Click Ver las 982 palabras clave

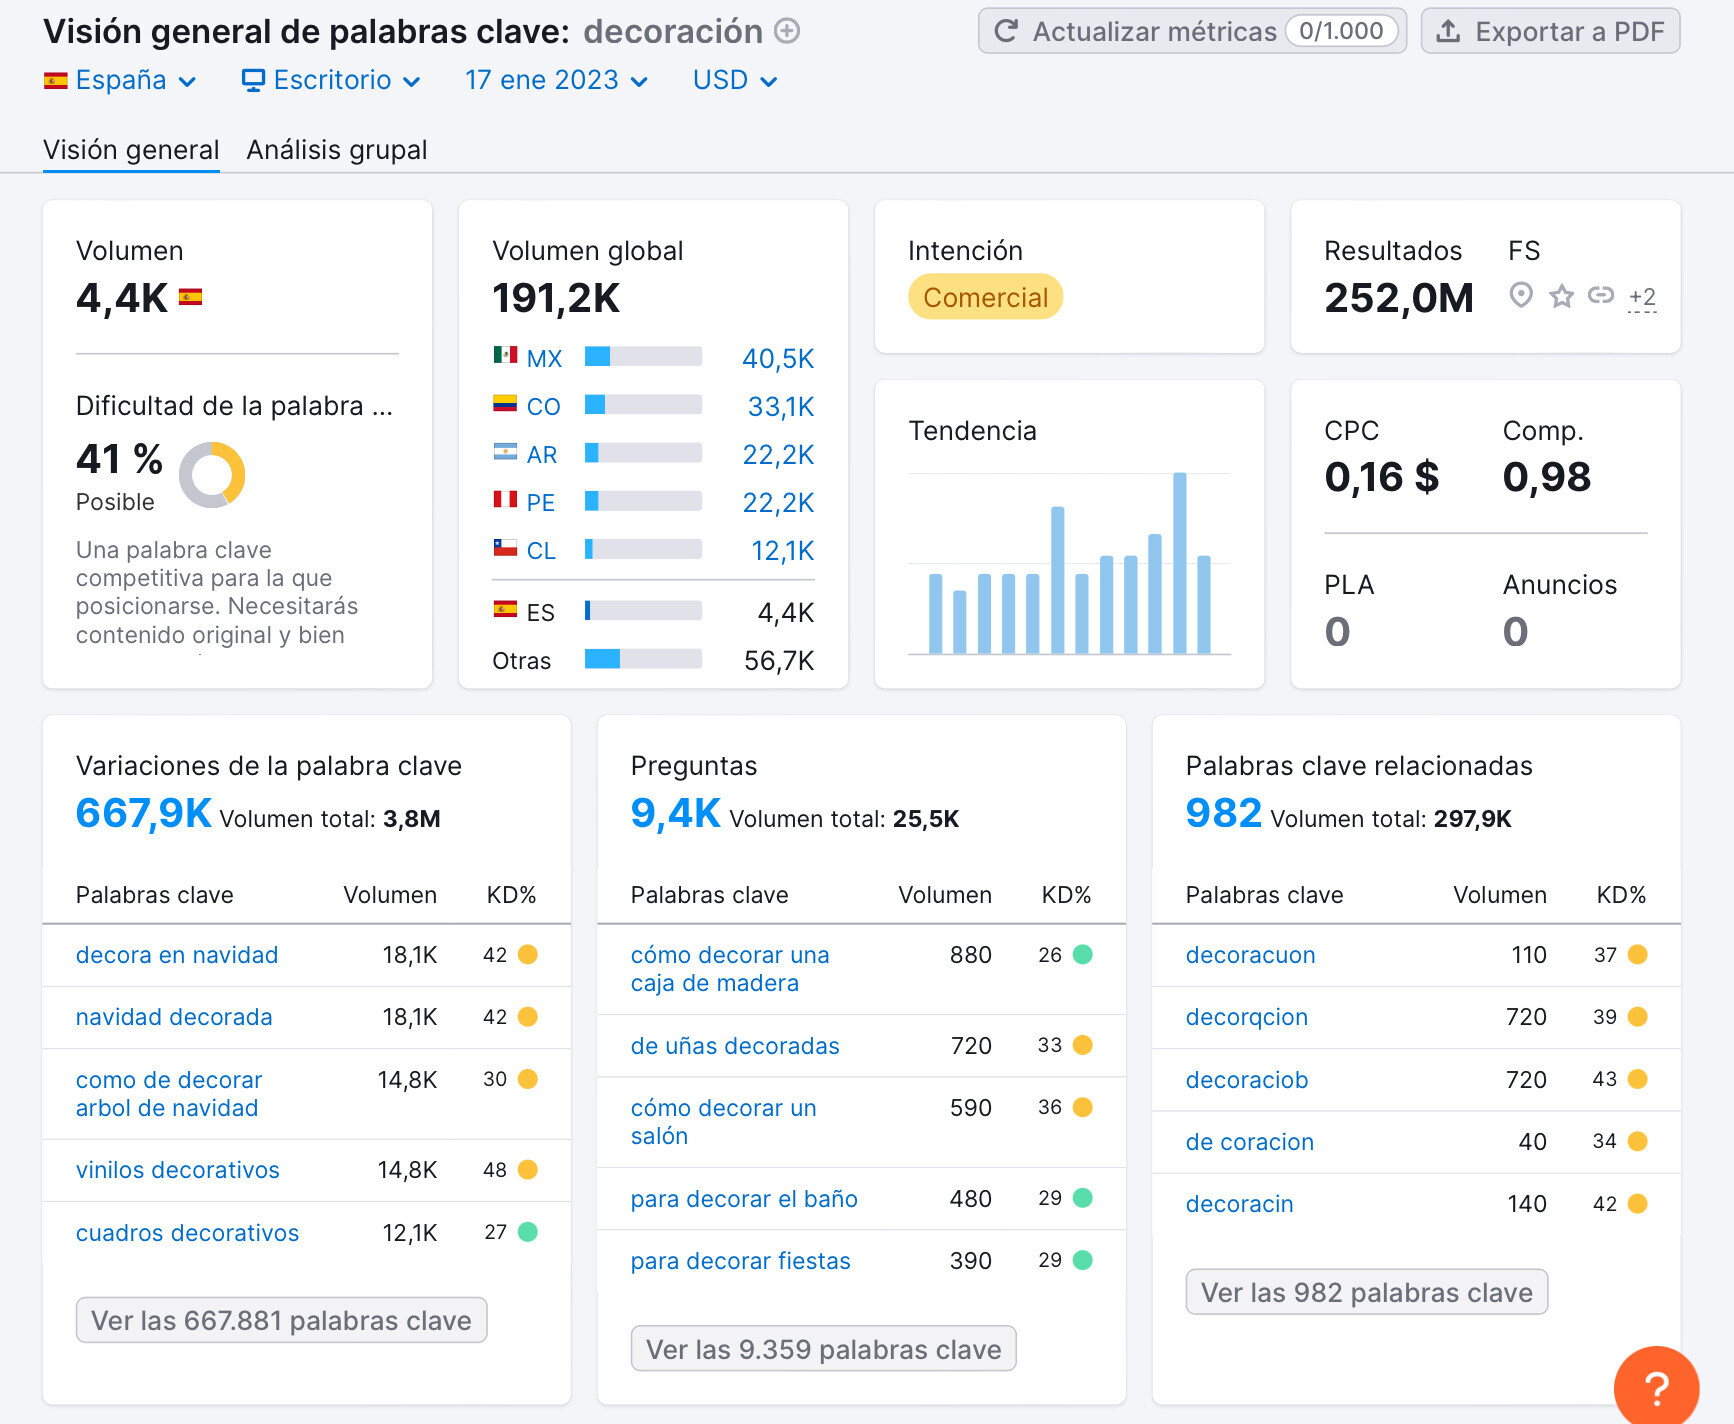click(1366, 1292)
